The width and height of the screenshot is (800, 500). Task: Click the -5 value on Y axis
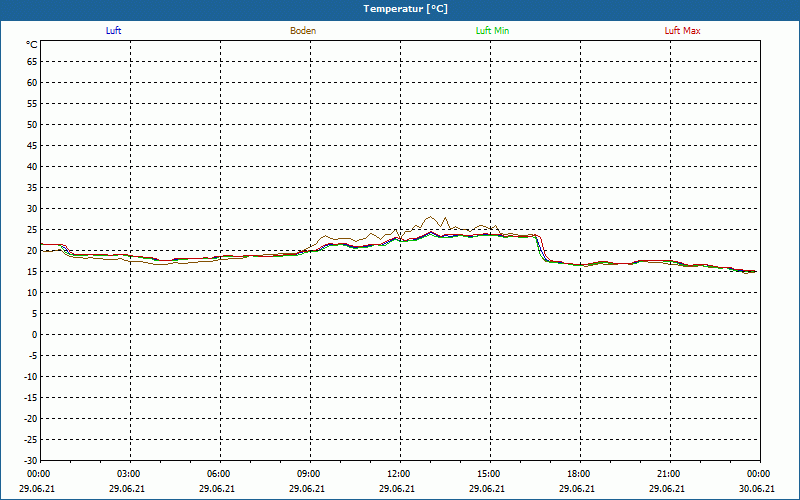pyautogui.click(x=33, y=356)
